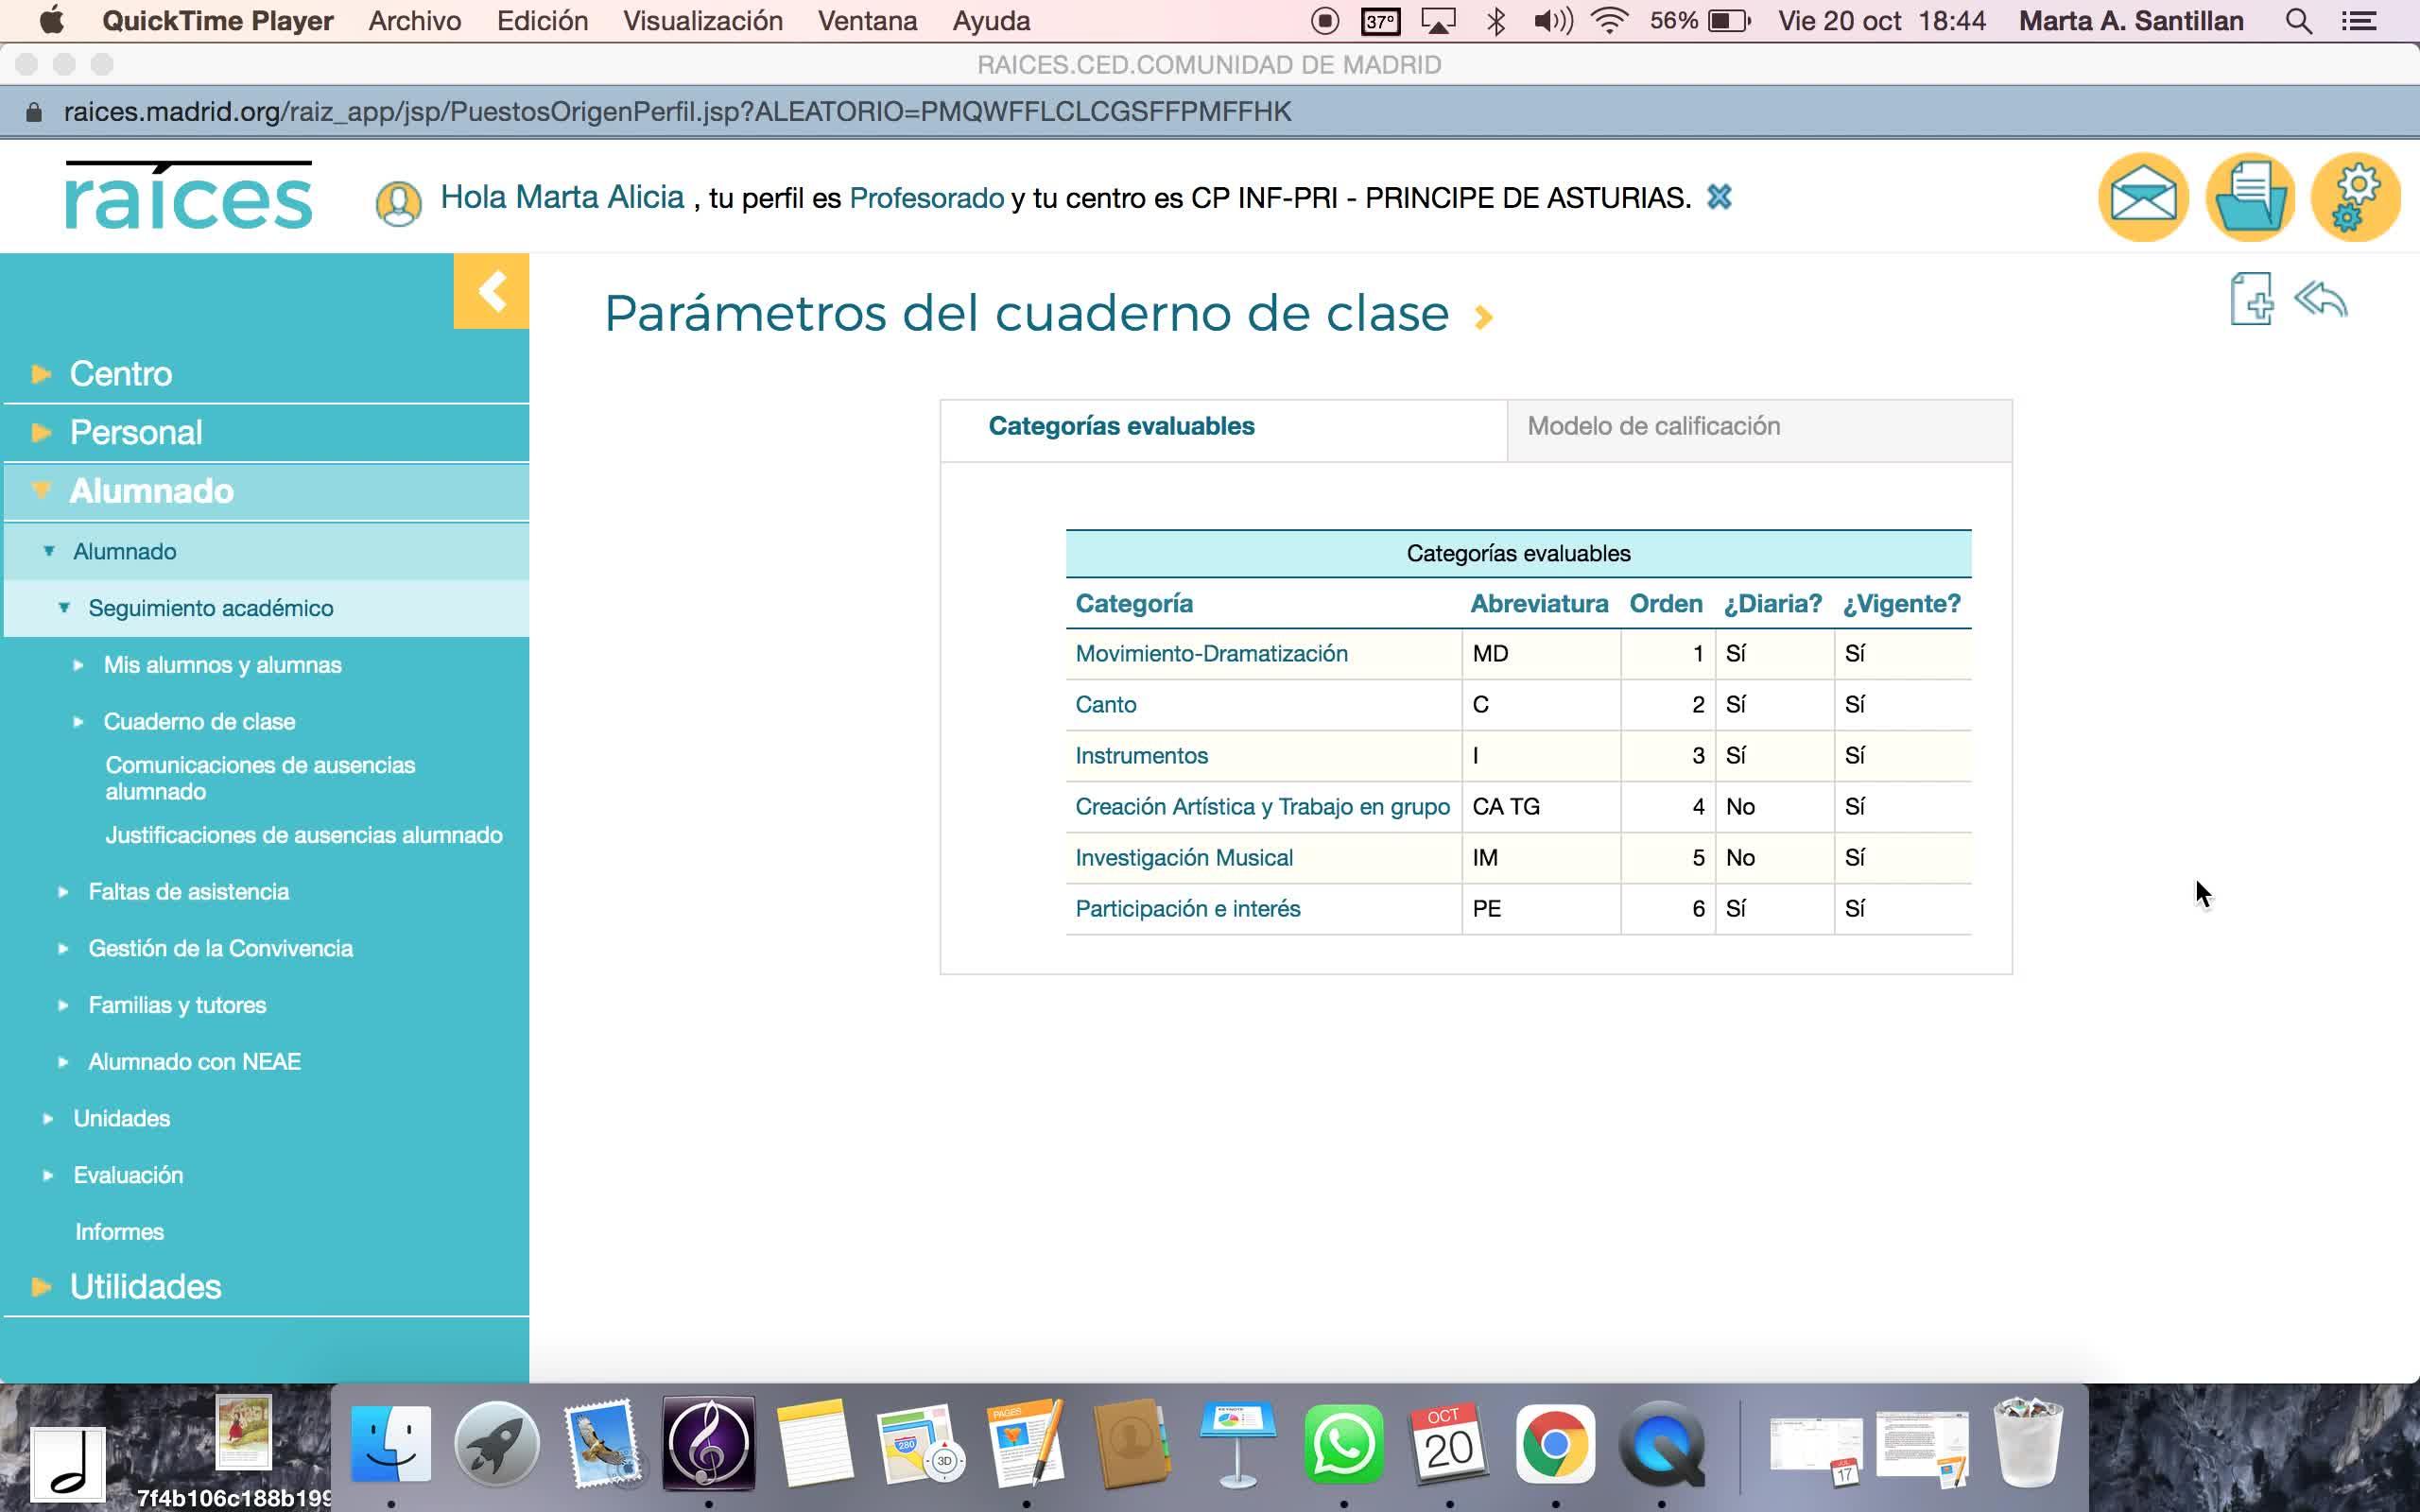Expand the Utilidades menu section
This screenshot has height=1512, width=2420.
pos(145,1286)
